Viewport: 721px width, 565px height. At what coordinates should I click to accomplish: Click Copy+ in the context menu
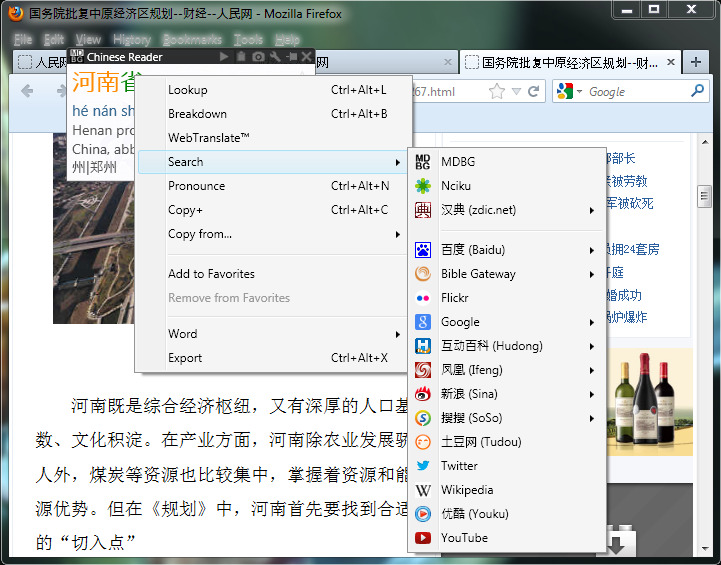pyautogui.click(x=274, y=210)
